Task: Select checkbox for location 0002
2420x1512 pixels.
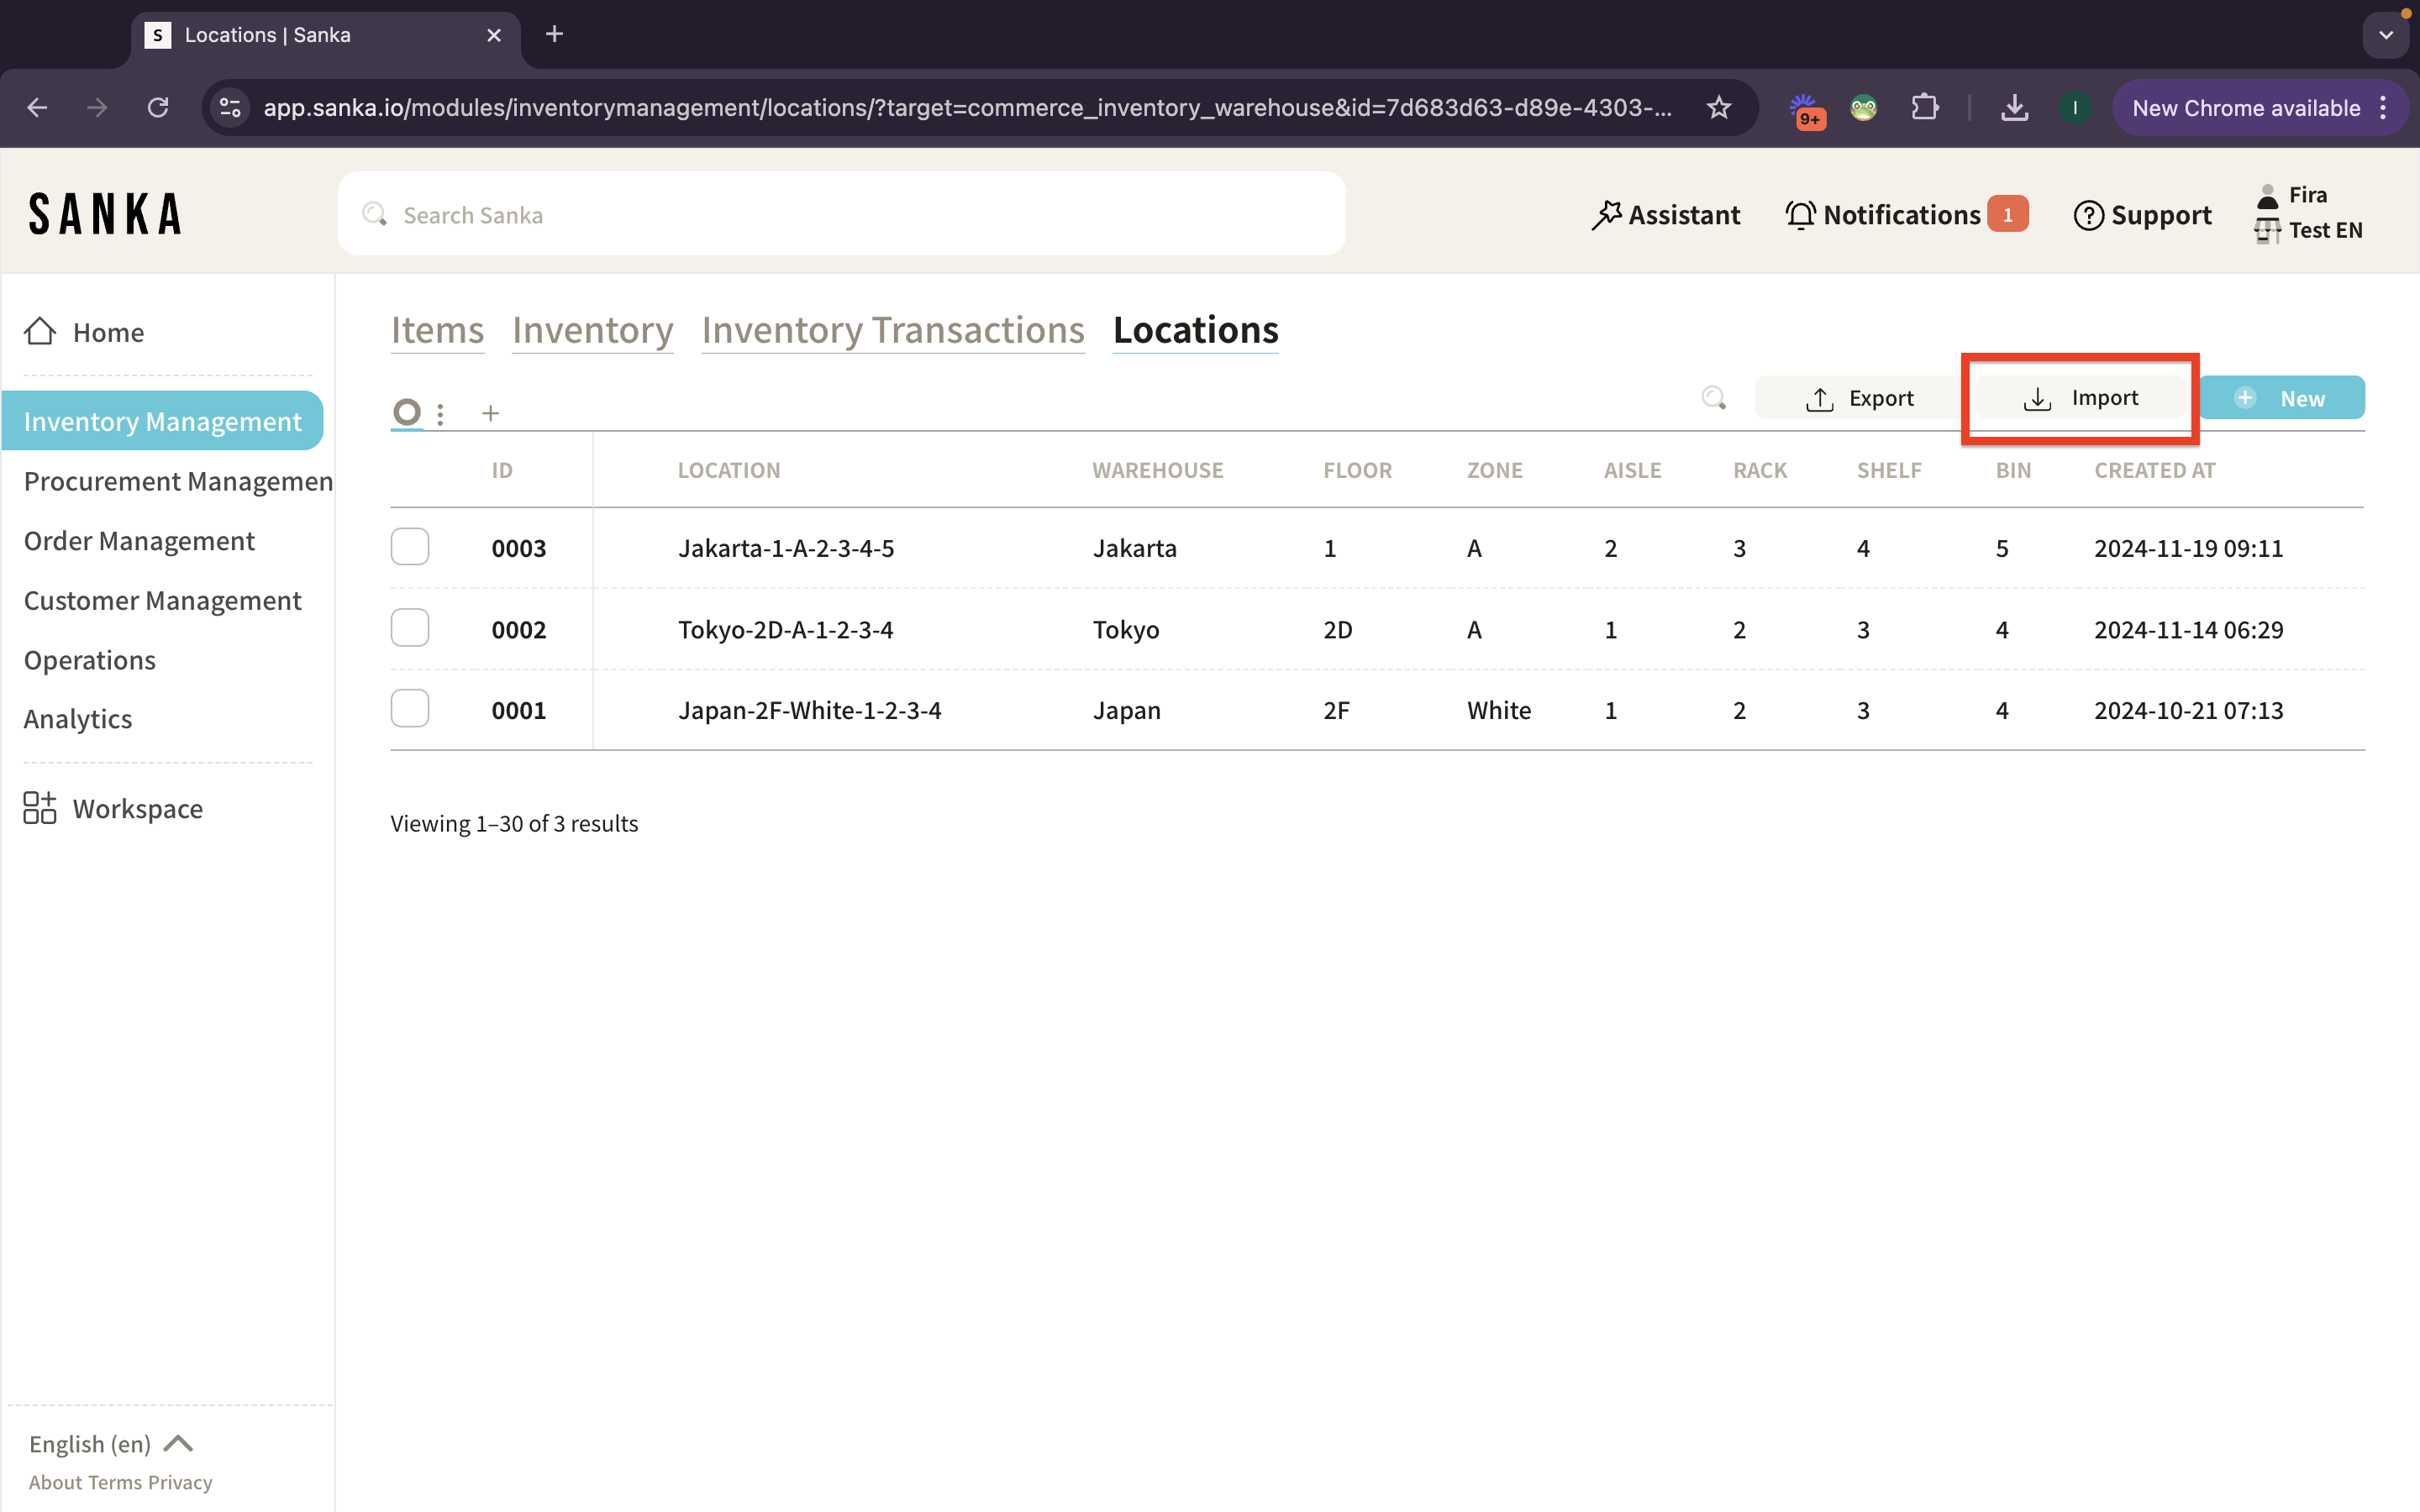Action: pos(410,628)
